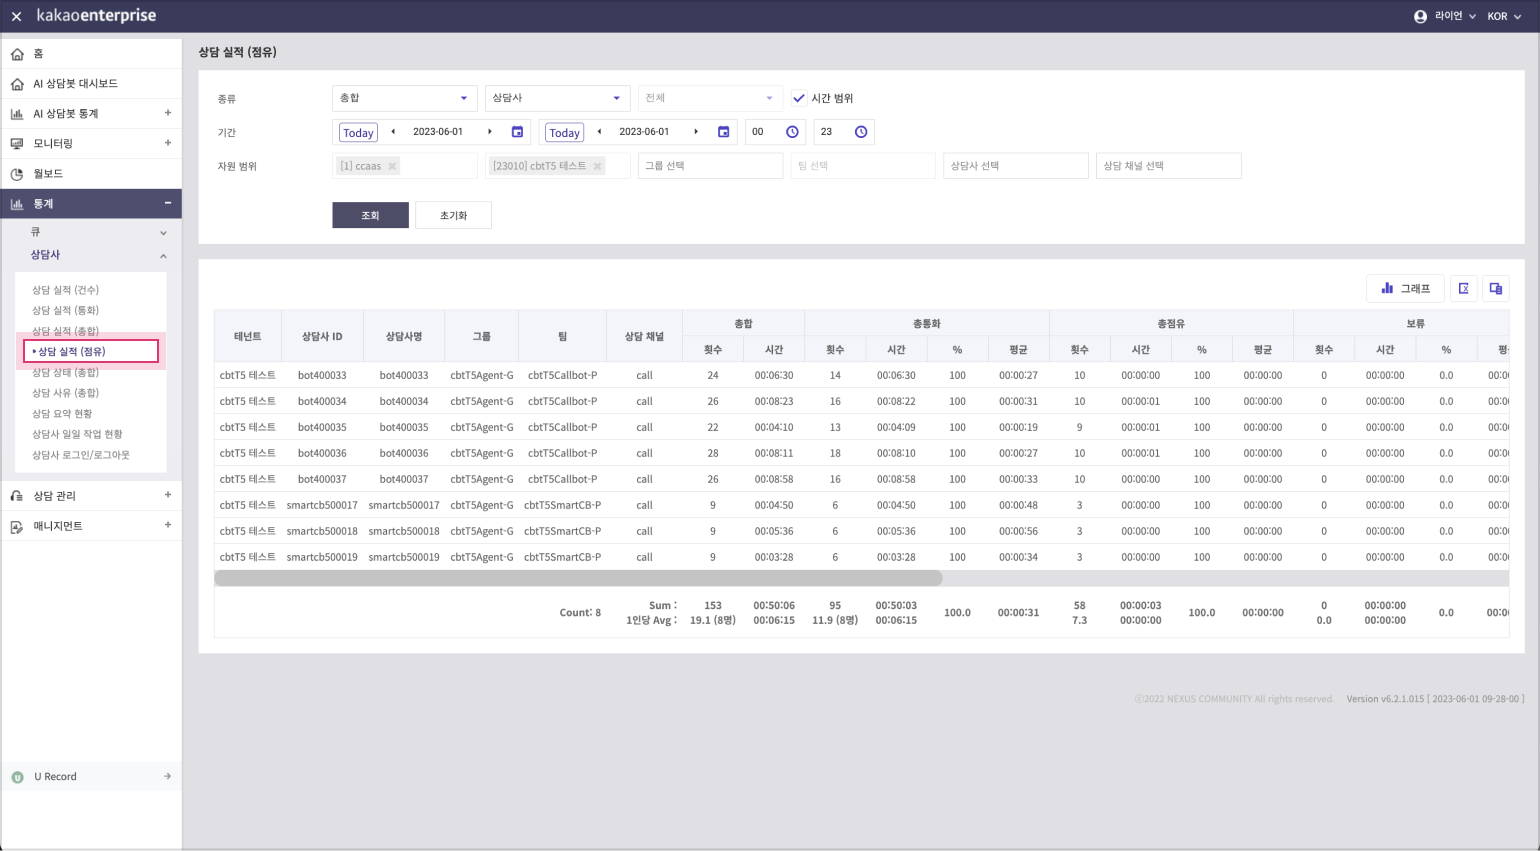Remove the [1] ccaas tag
The image size is (1540, 851).
392,166
